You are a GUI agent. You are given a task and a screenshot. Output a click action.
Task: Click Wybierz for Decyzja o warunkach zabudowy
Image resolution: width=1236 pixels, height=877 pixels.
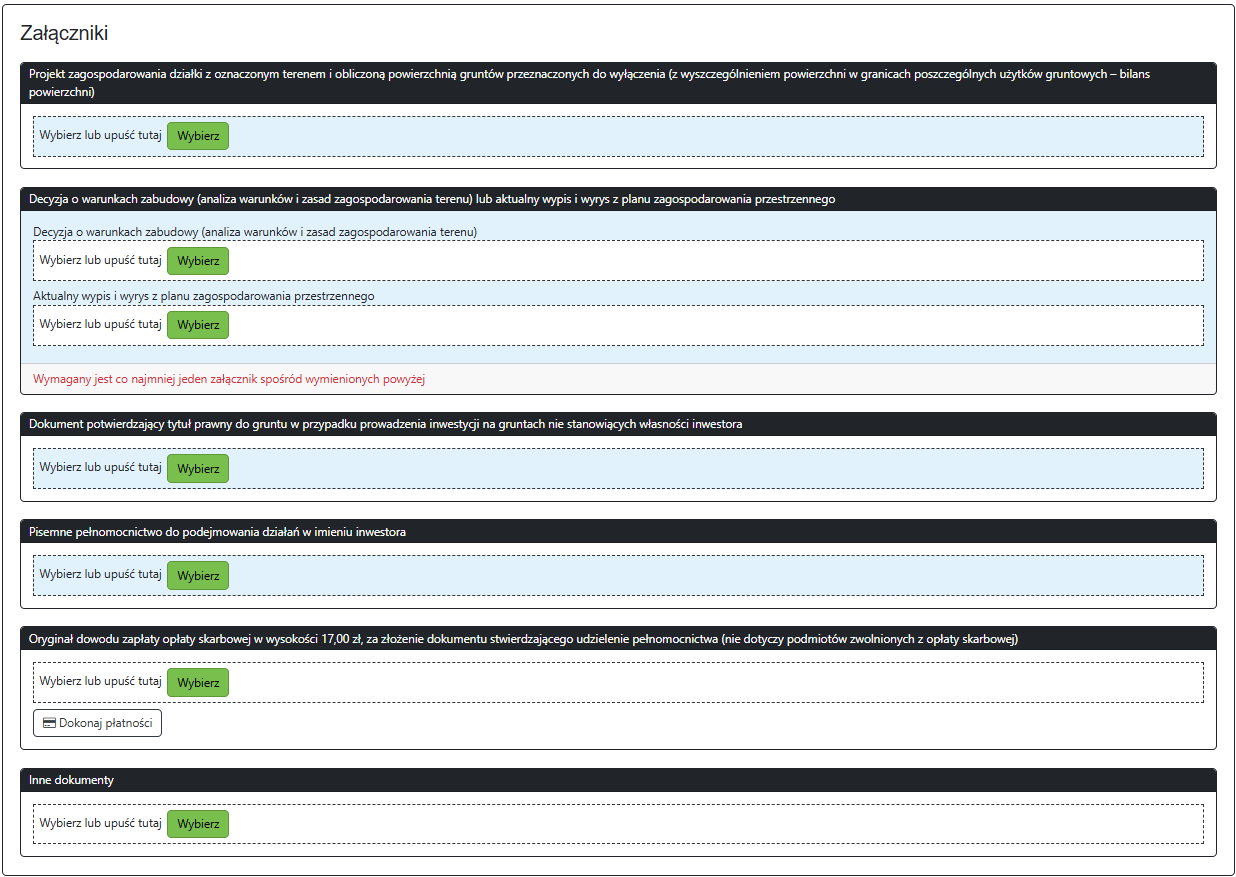(198, 261)
